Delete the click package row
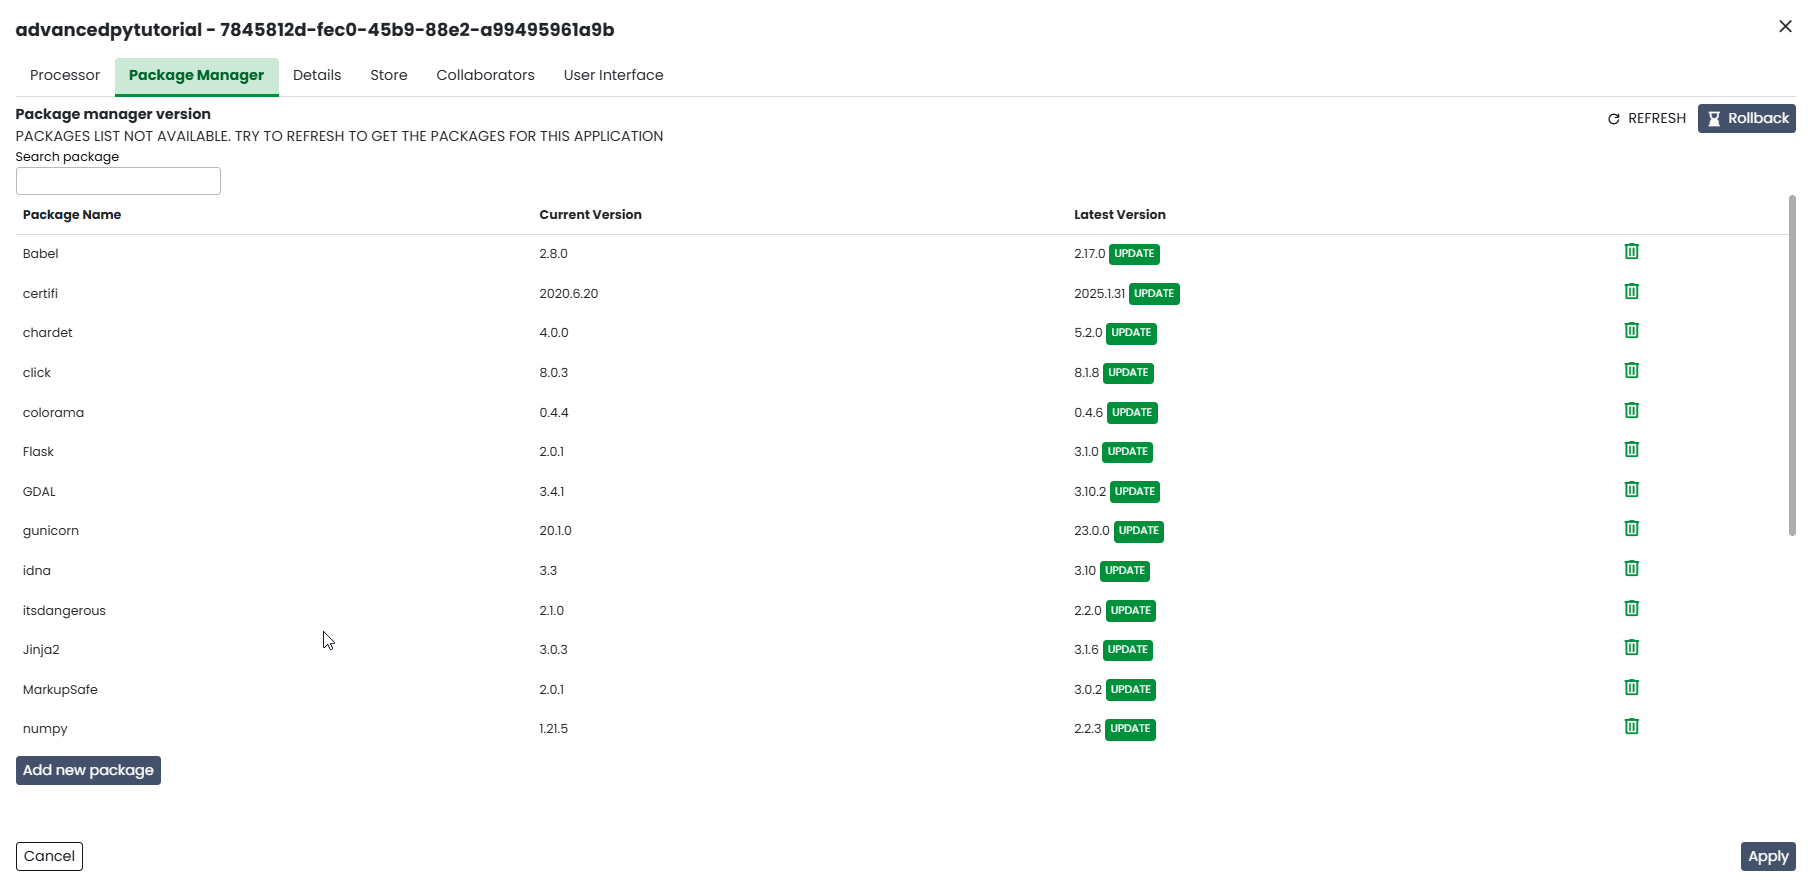The height and width of the screenshot is (888, 1814). pos(1631,370)
